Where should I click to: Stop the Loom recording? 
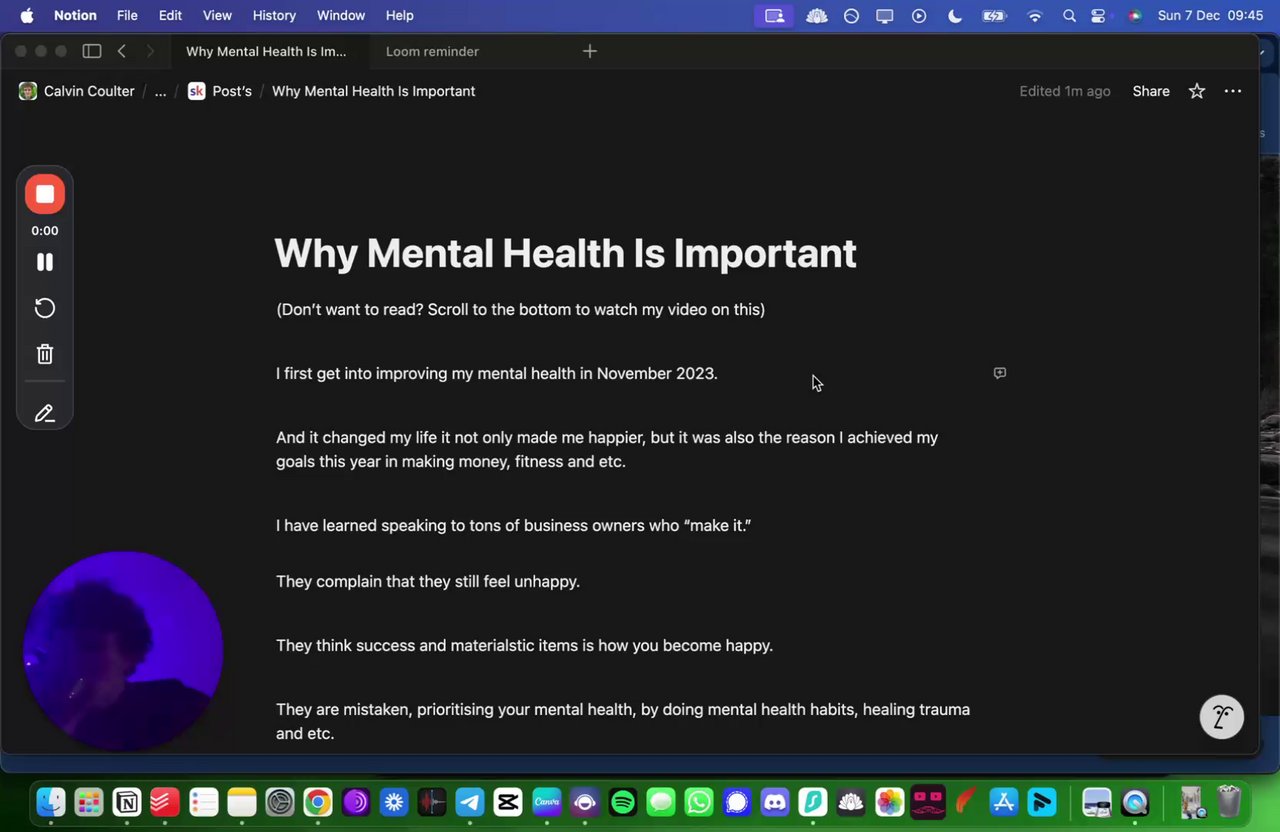45,194
